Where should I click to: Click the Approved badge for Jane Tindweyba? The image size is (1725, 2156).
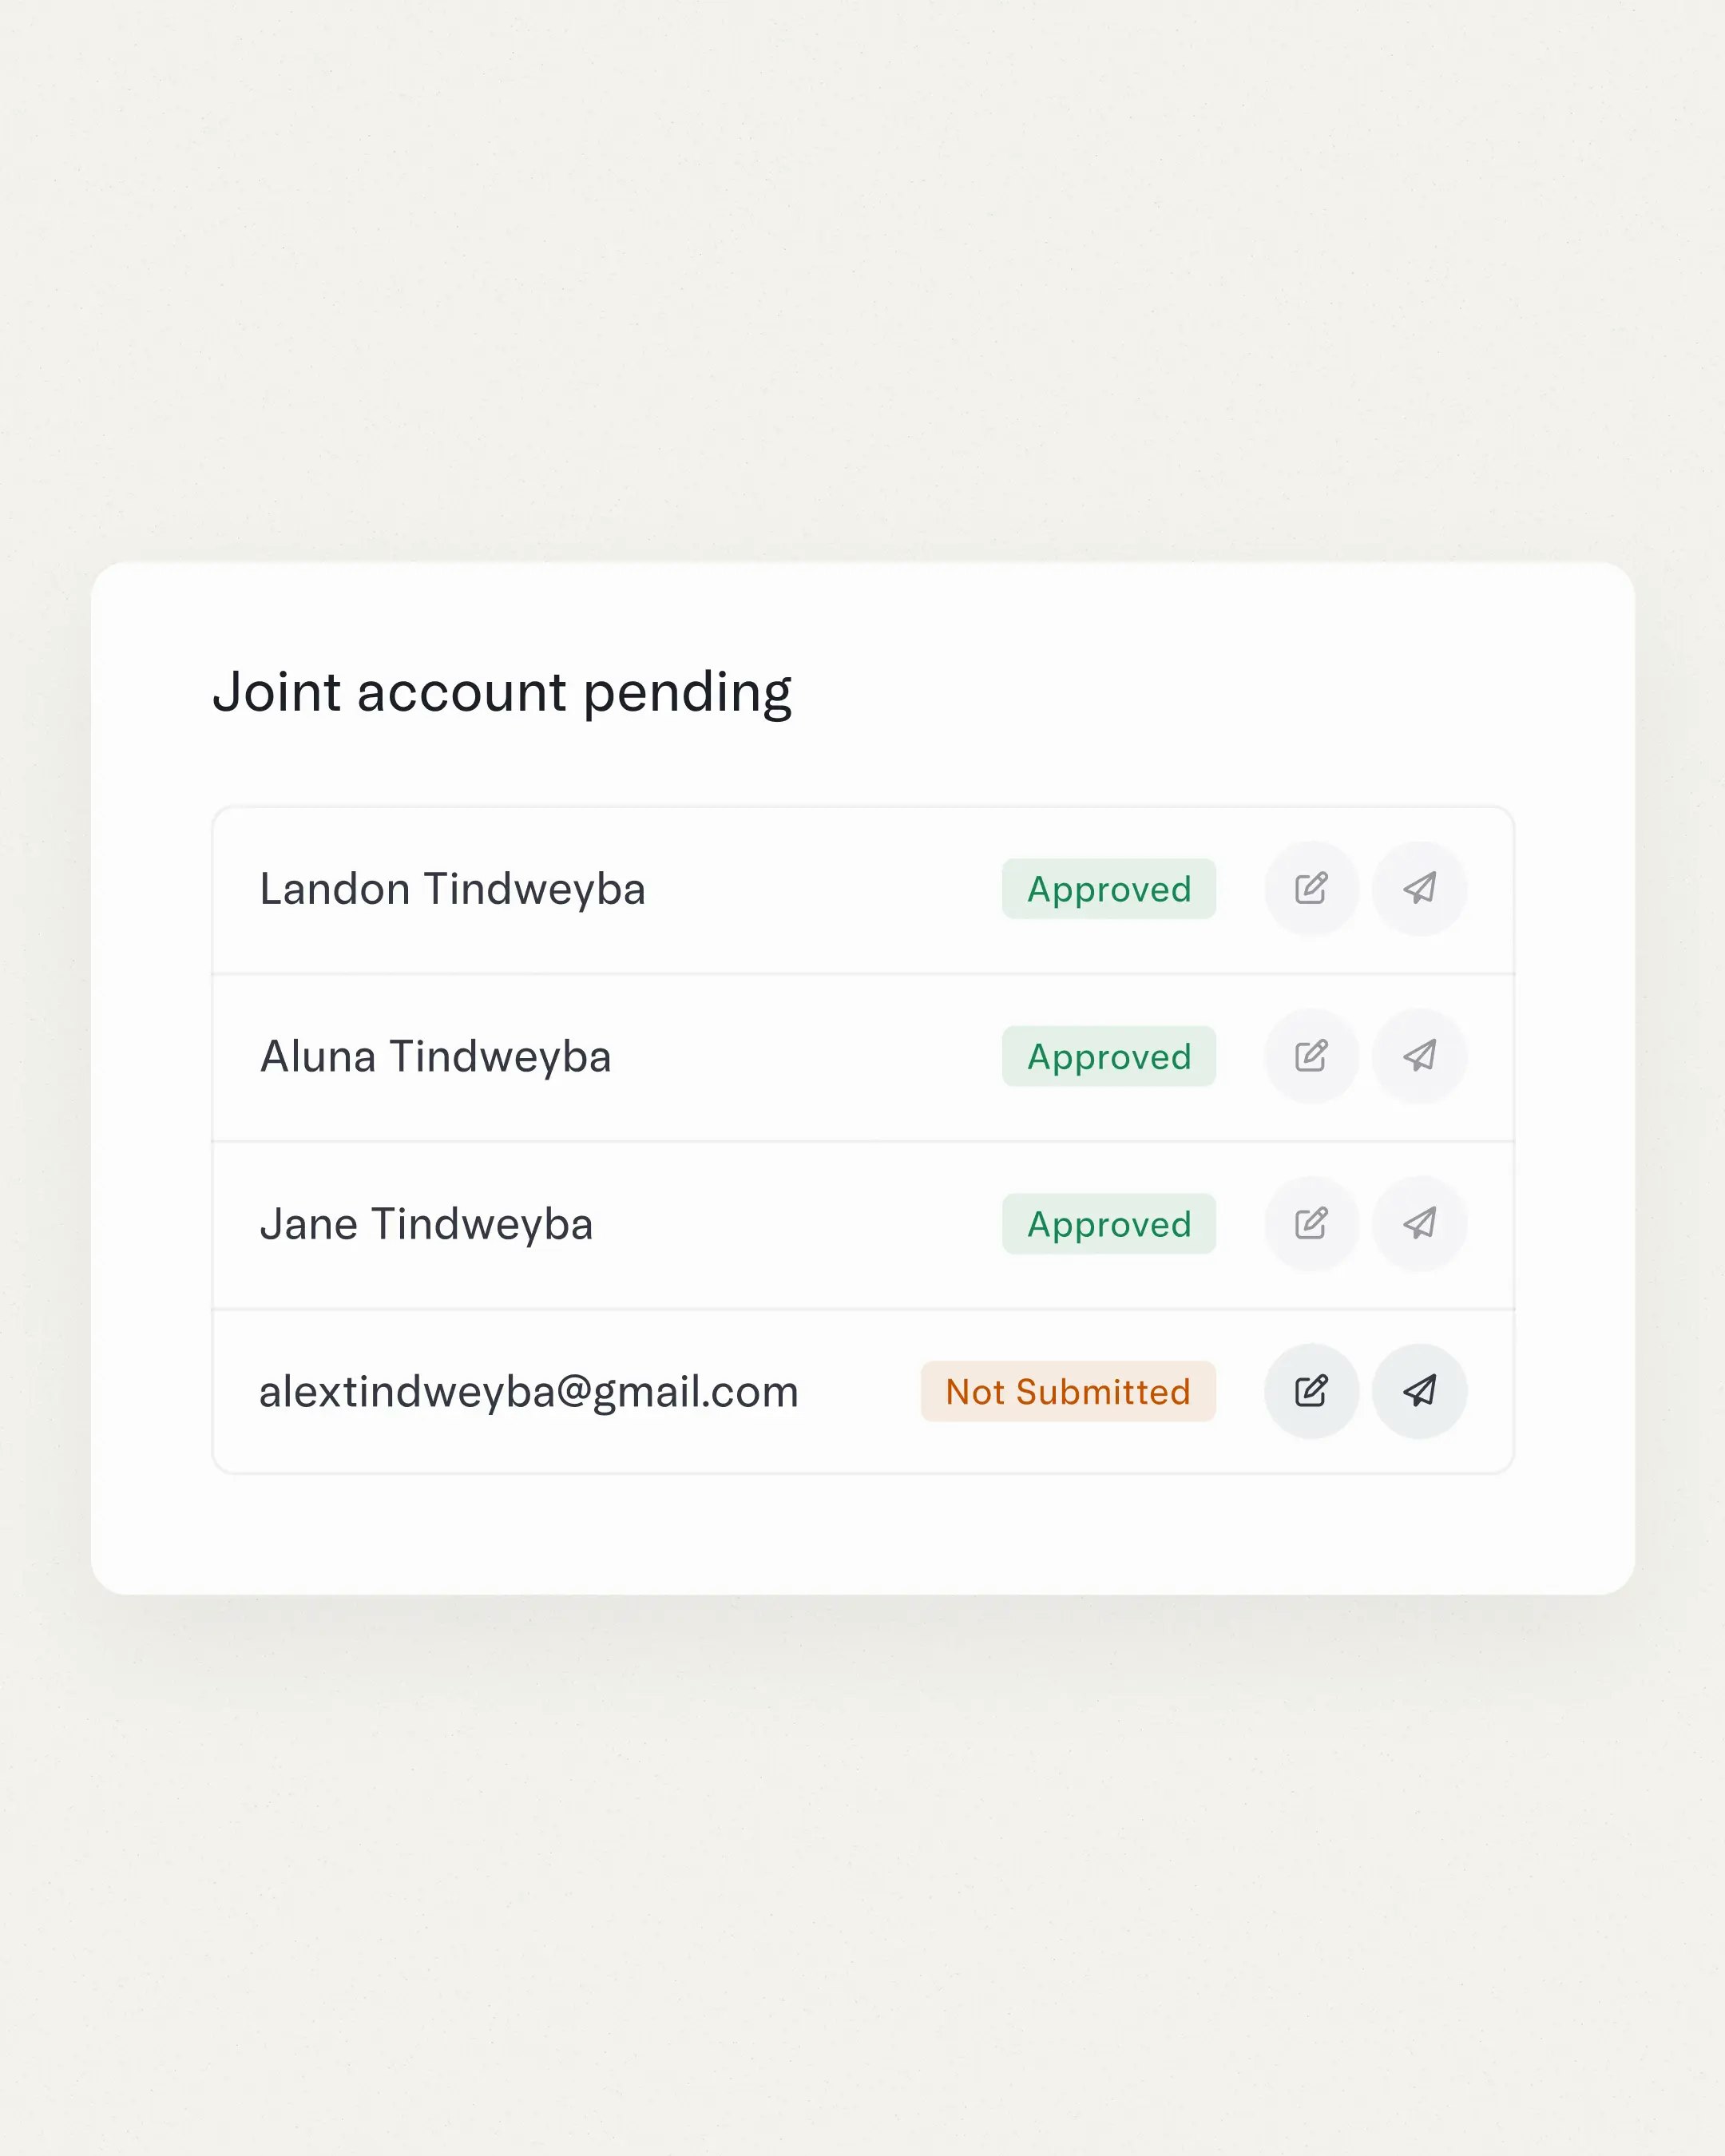click(x=1108, y=1224)
